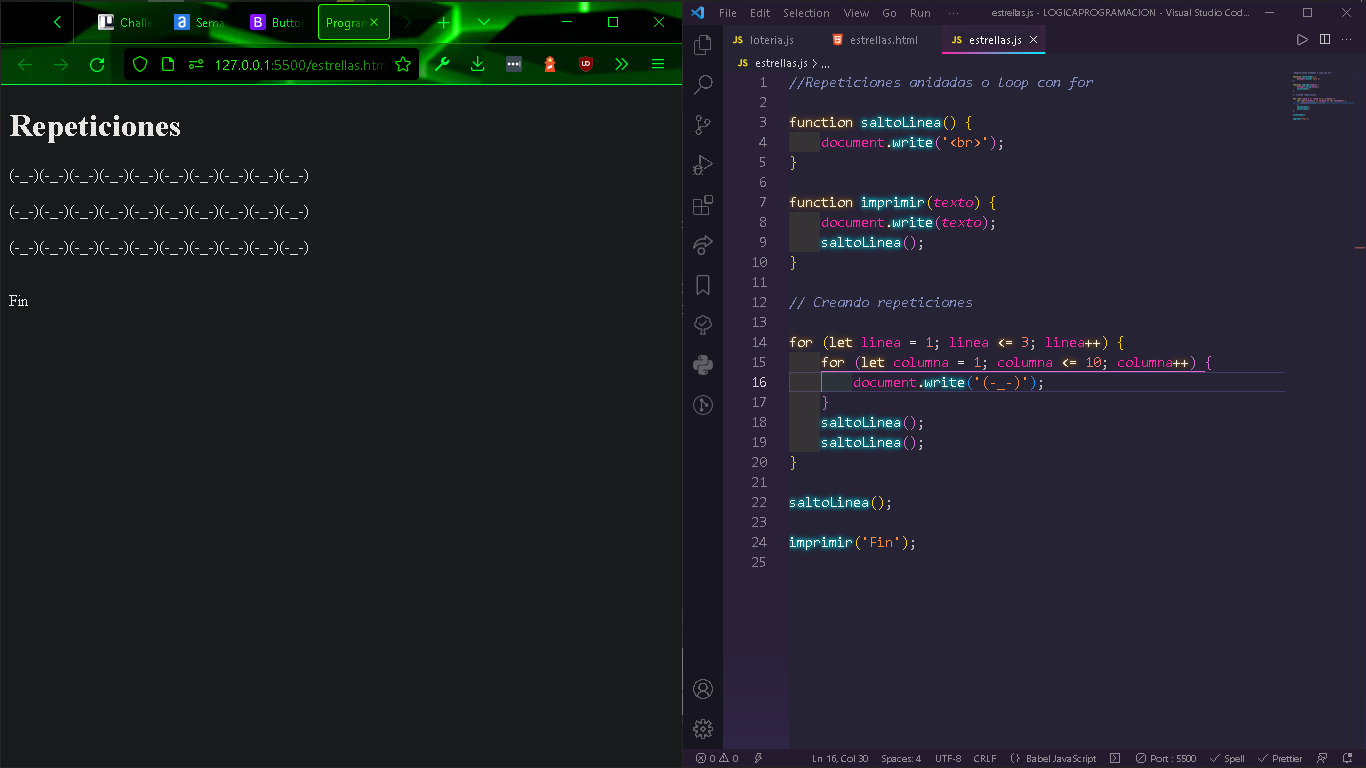
Task: Change end of line sequence CRLF
Action: pyautogui.click(x=985, y=758)
